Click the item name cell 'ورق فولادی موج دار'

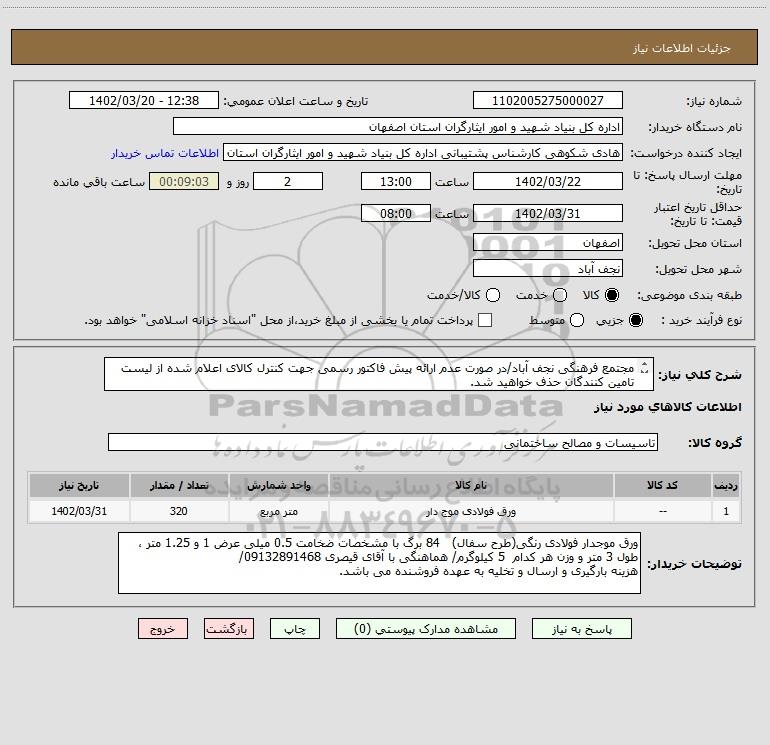click(x=471, y=512)
